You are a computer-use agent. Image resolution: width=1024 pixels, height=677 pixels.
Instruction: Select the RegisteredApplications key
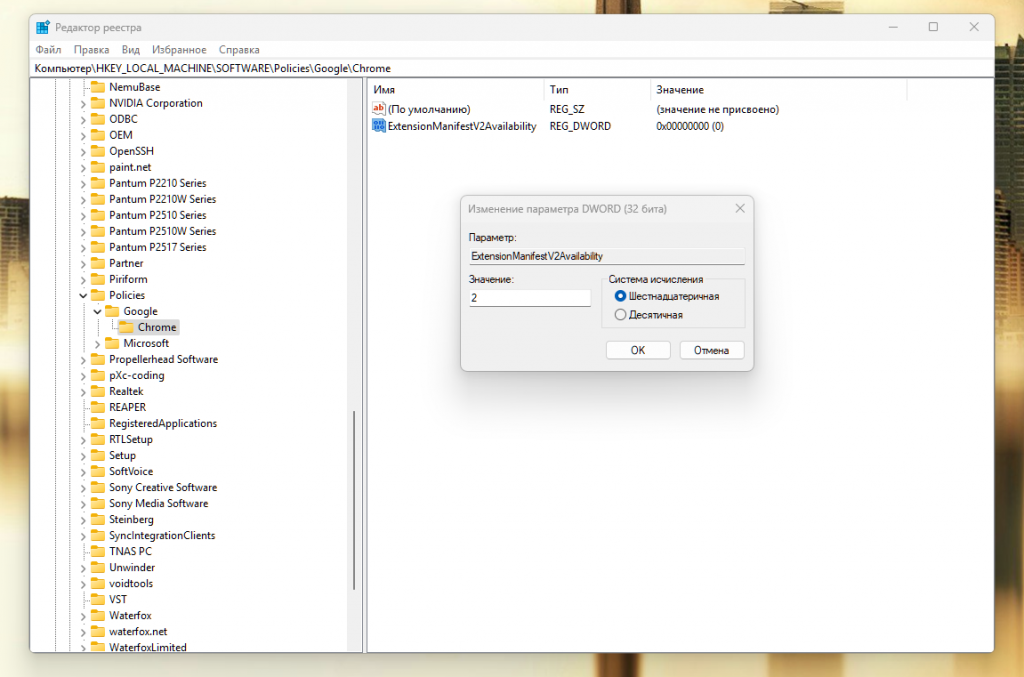click(x=163, y=423)
